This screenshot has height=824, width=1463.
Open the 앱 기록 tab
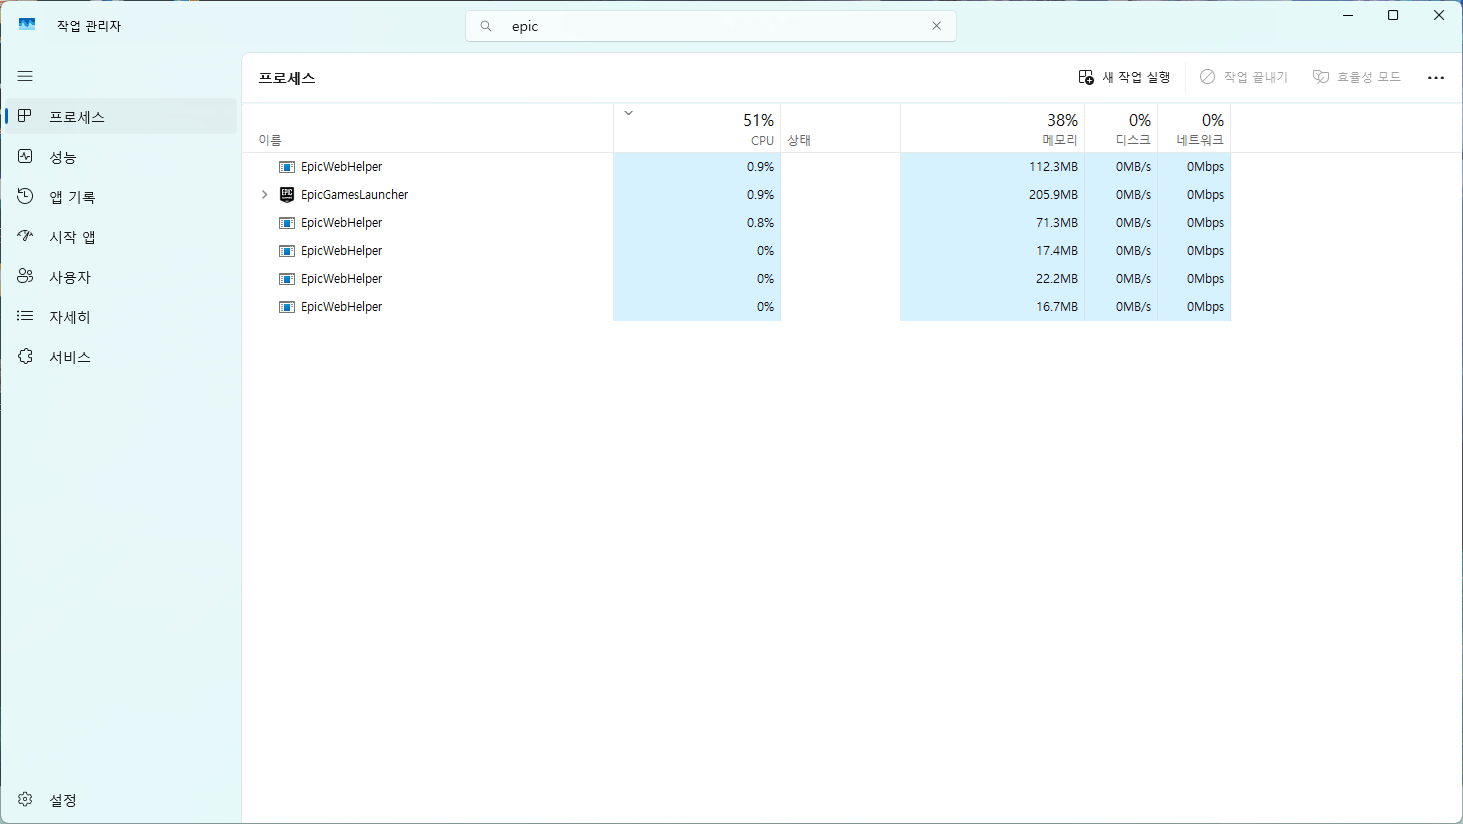coord(121,197)
